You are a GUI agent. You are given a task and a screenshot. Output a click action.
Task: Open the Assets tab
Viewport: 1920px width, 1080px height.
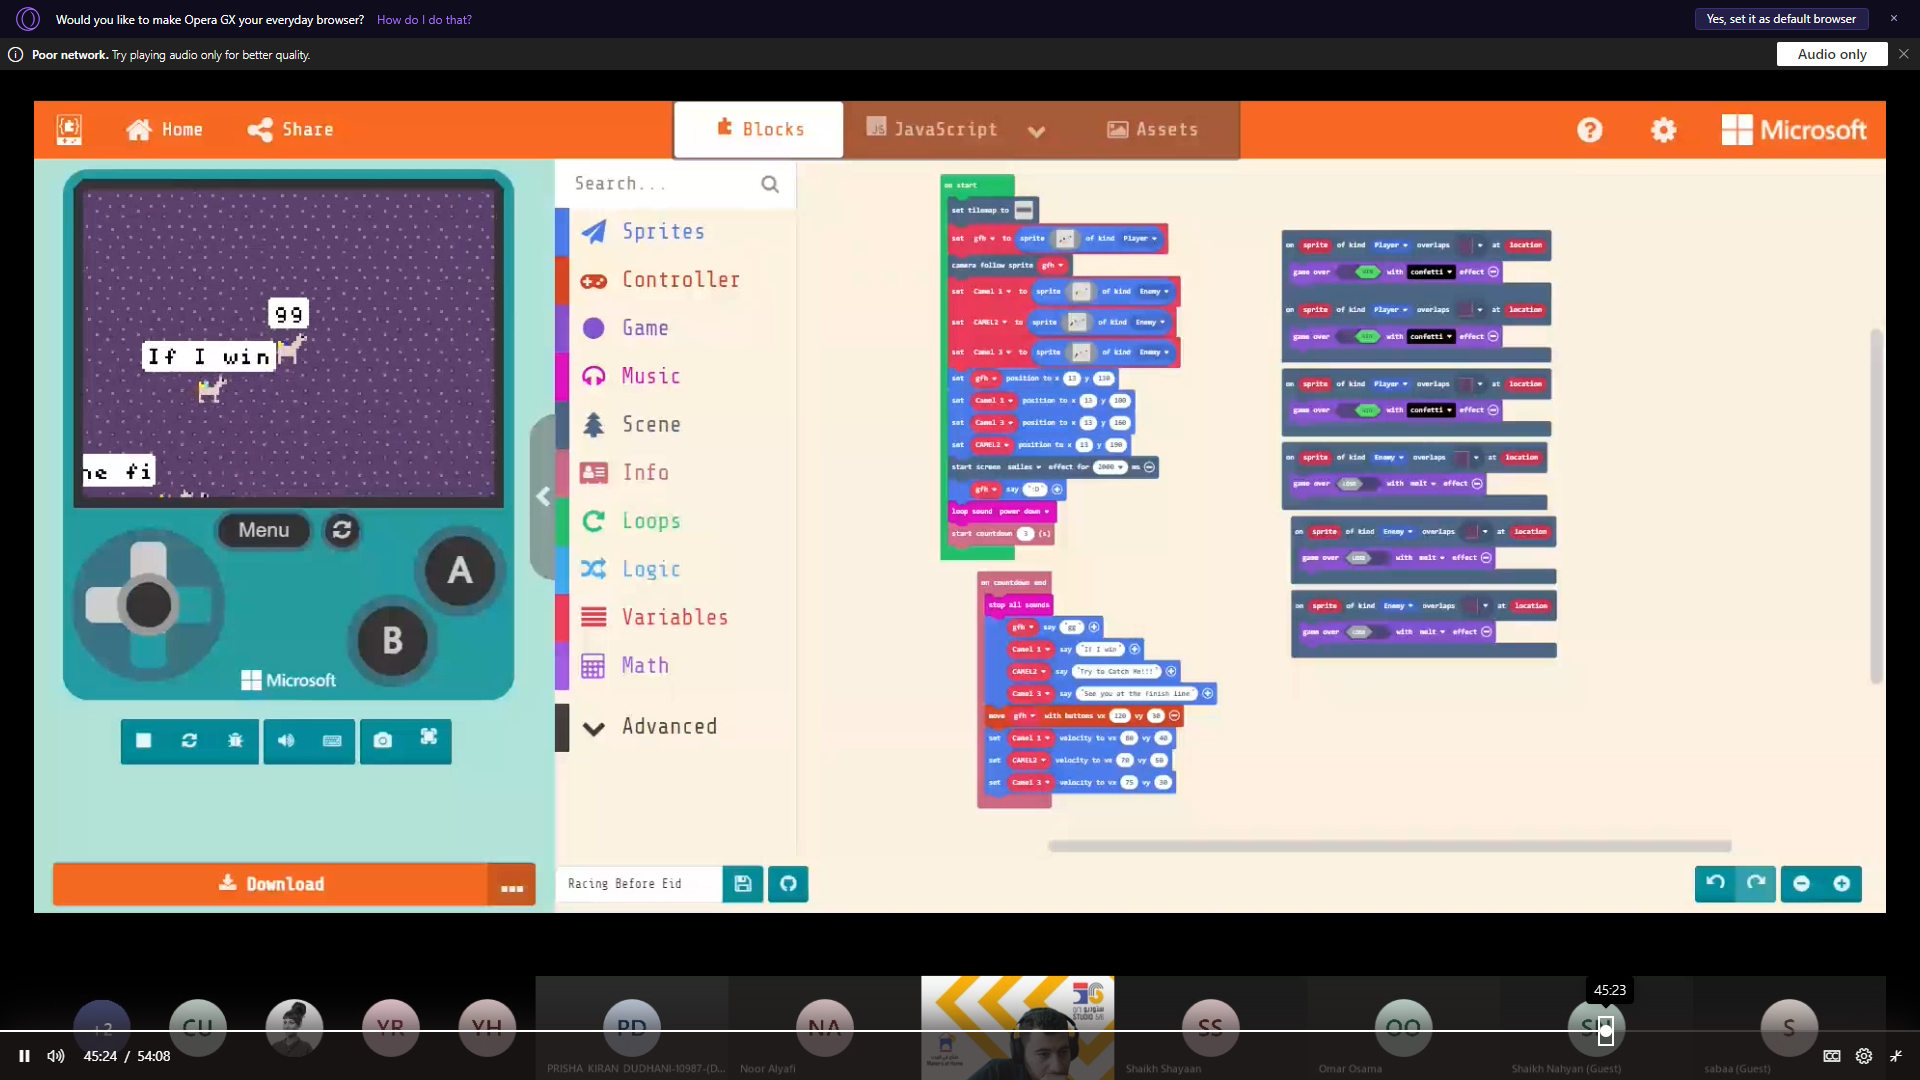click(1152, 129)
